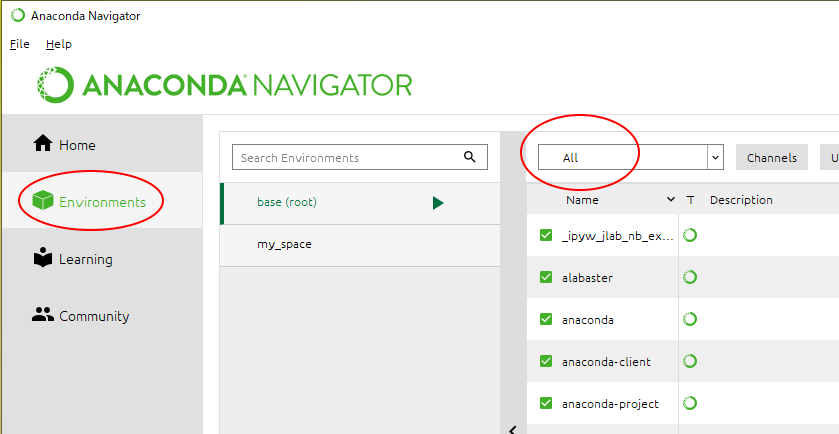Click the Home icon in sidebar
Screen dimensions: 839x434
(x=43, y=144)
